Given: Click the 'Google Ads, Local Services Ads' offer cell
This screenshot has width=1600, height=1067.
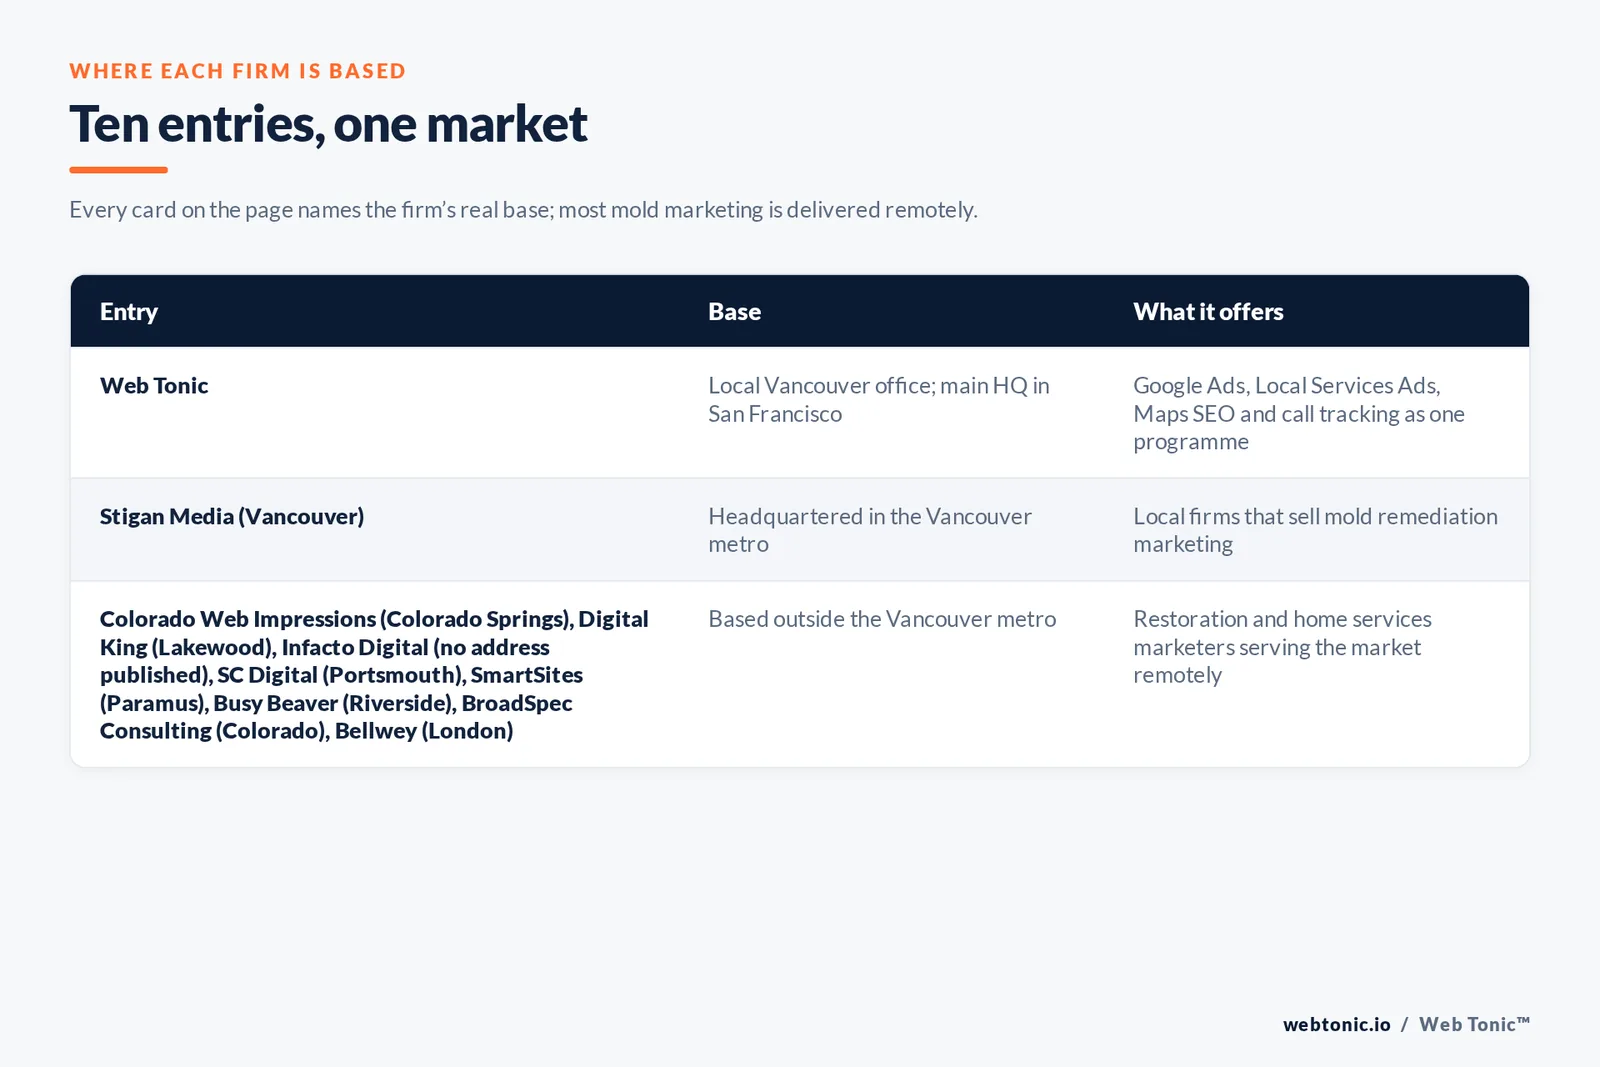Looking at the screenshot, I should [x=1299, y=414].
